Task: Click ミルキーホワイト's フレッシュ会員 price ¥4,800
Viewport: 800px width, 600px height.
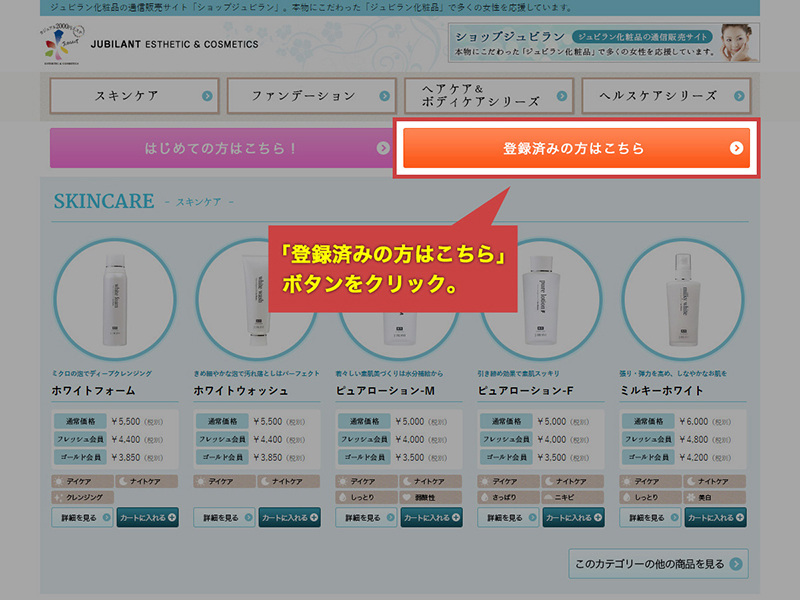Action: [x=677, y=439]
